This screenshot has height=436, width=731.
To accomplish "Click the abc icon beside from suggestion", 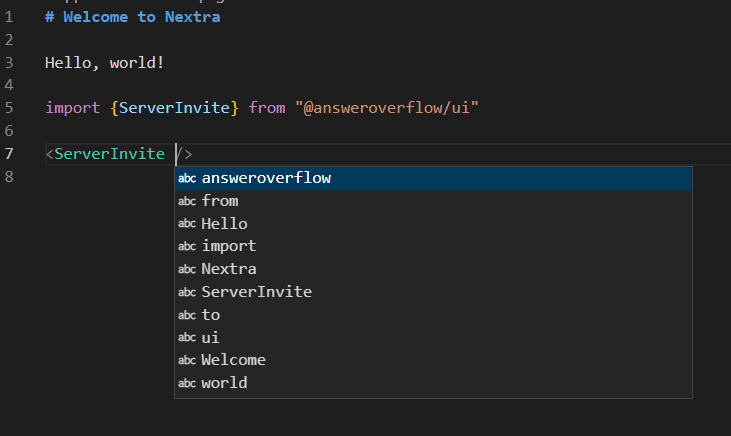I will tap(187, 201).
